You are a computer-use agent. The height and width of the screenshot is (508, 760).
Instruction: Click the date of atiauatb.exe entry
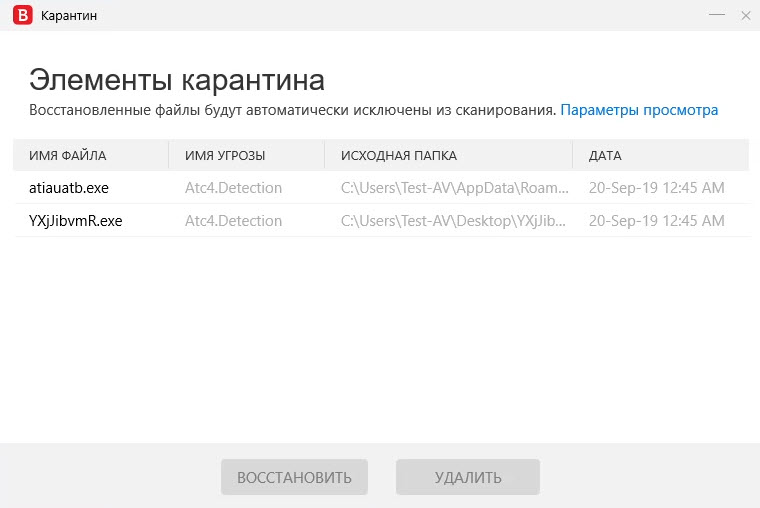coord(656,188)
